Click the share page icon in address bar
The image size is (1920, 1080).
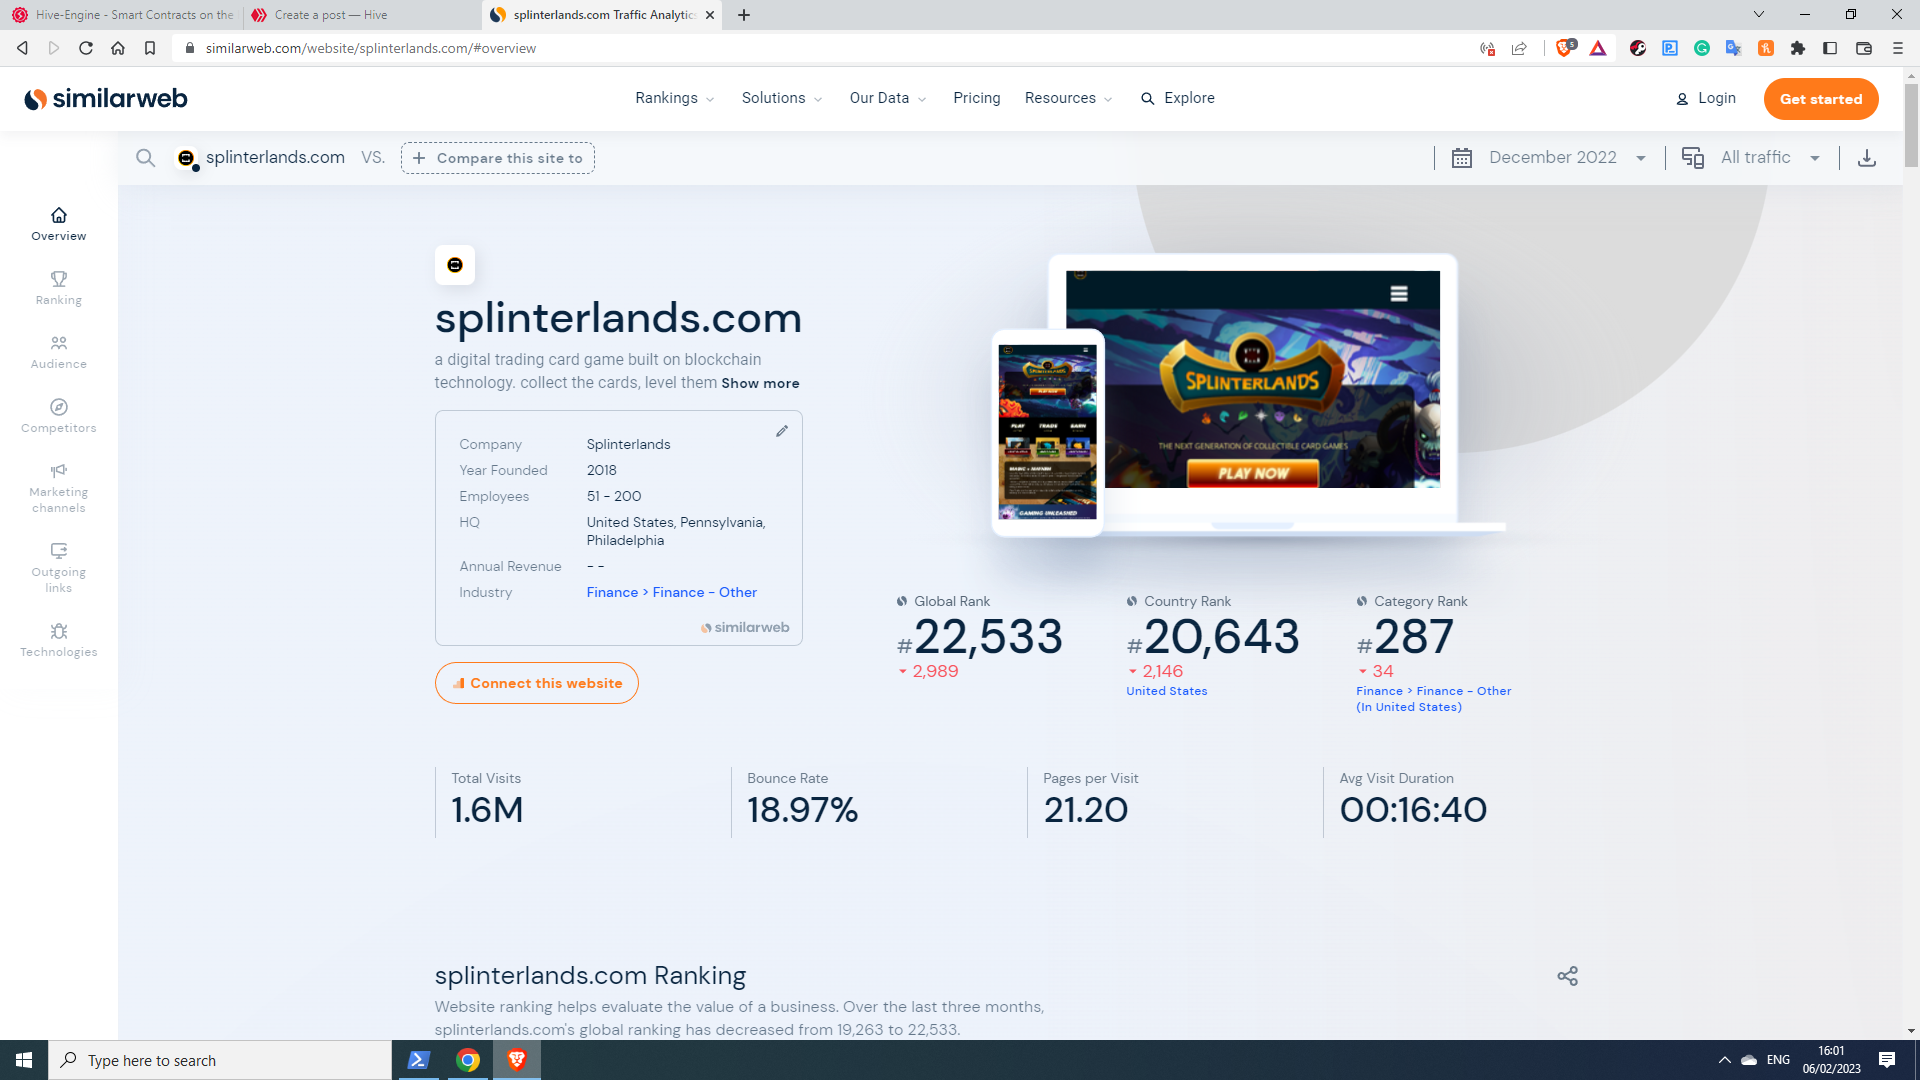(x=1519, y=48)
